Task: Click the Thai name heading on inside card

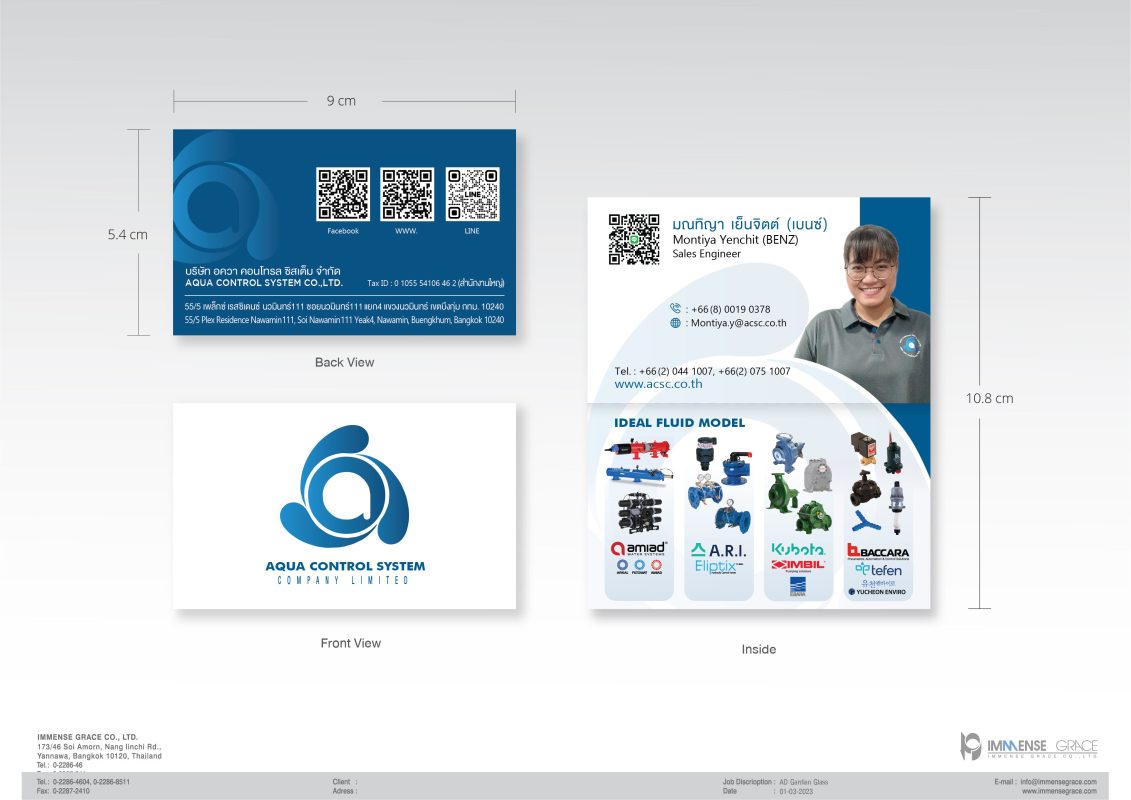Action: click(x=749, y=224)
